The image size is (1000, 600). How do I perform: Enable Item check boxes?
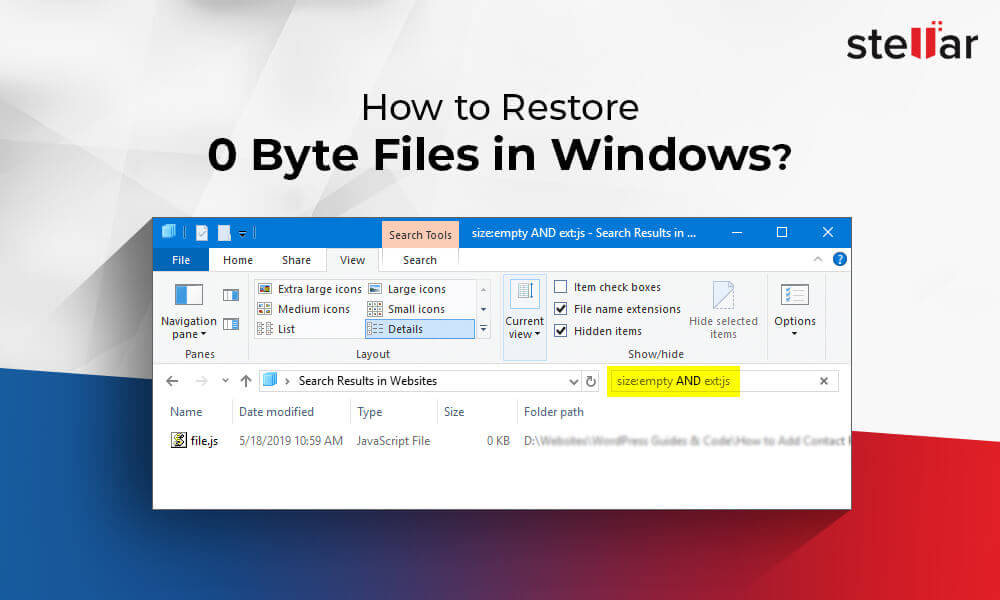tap(561, 286)
